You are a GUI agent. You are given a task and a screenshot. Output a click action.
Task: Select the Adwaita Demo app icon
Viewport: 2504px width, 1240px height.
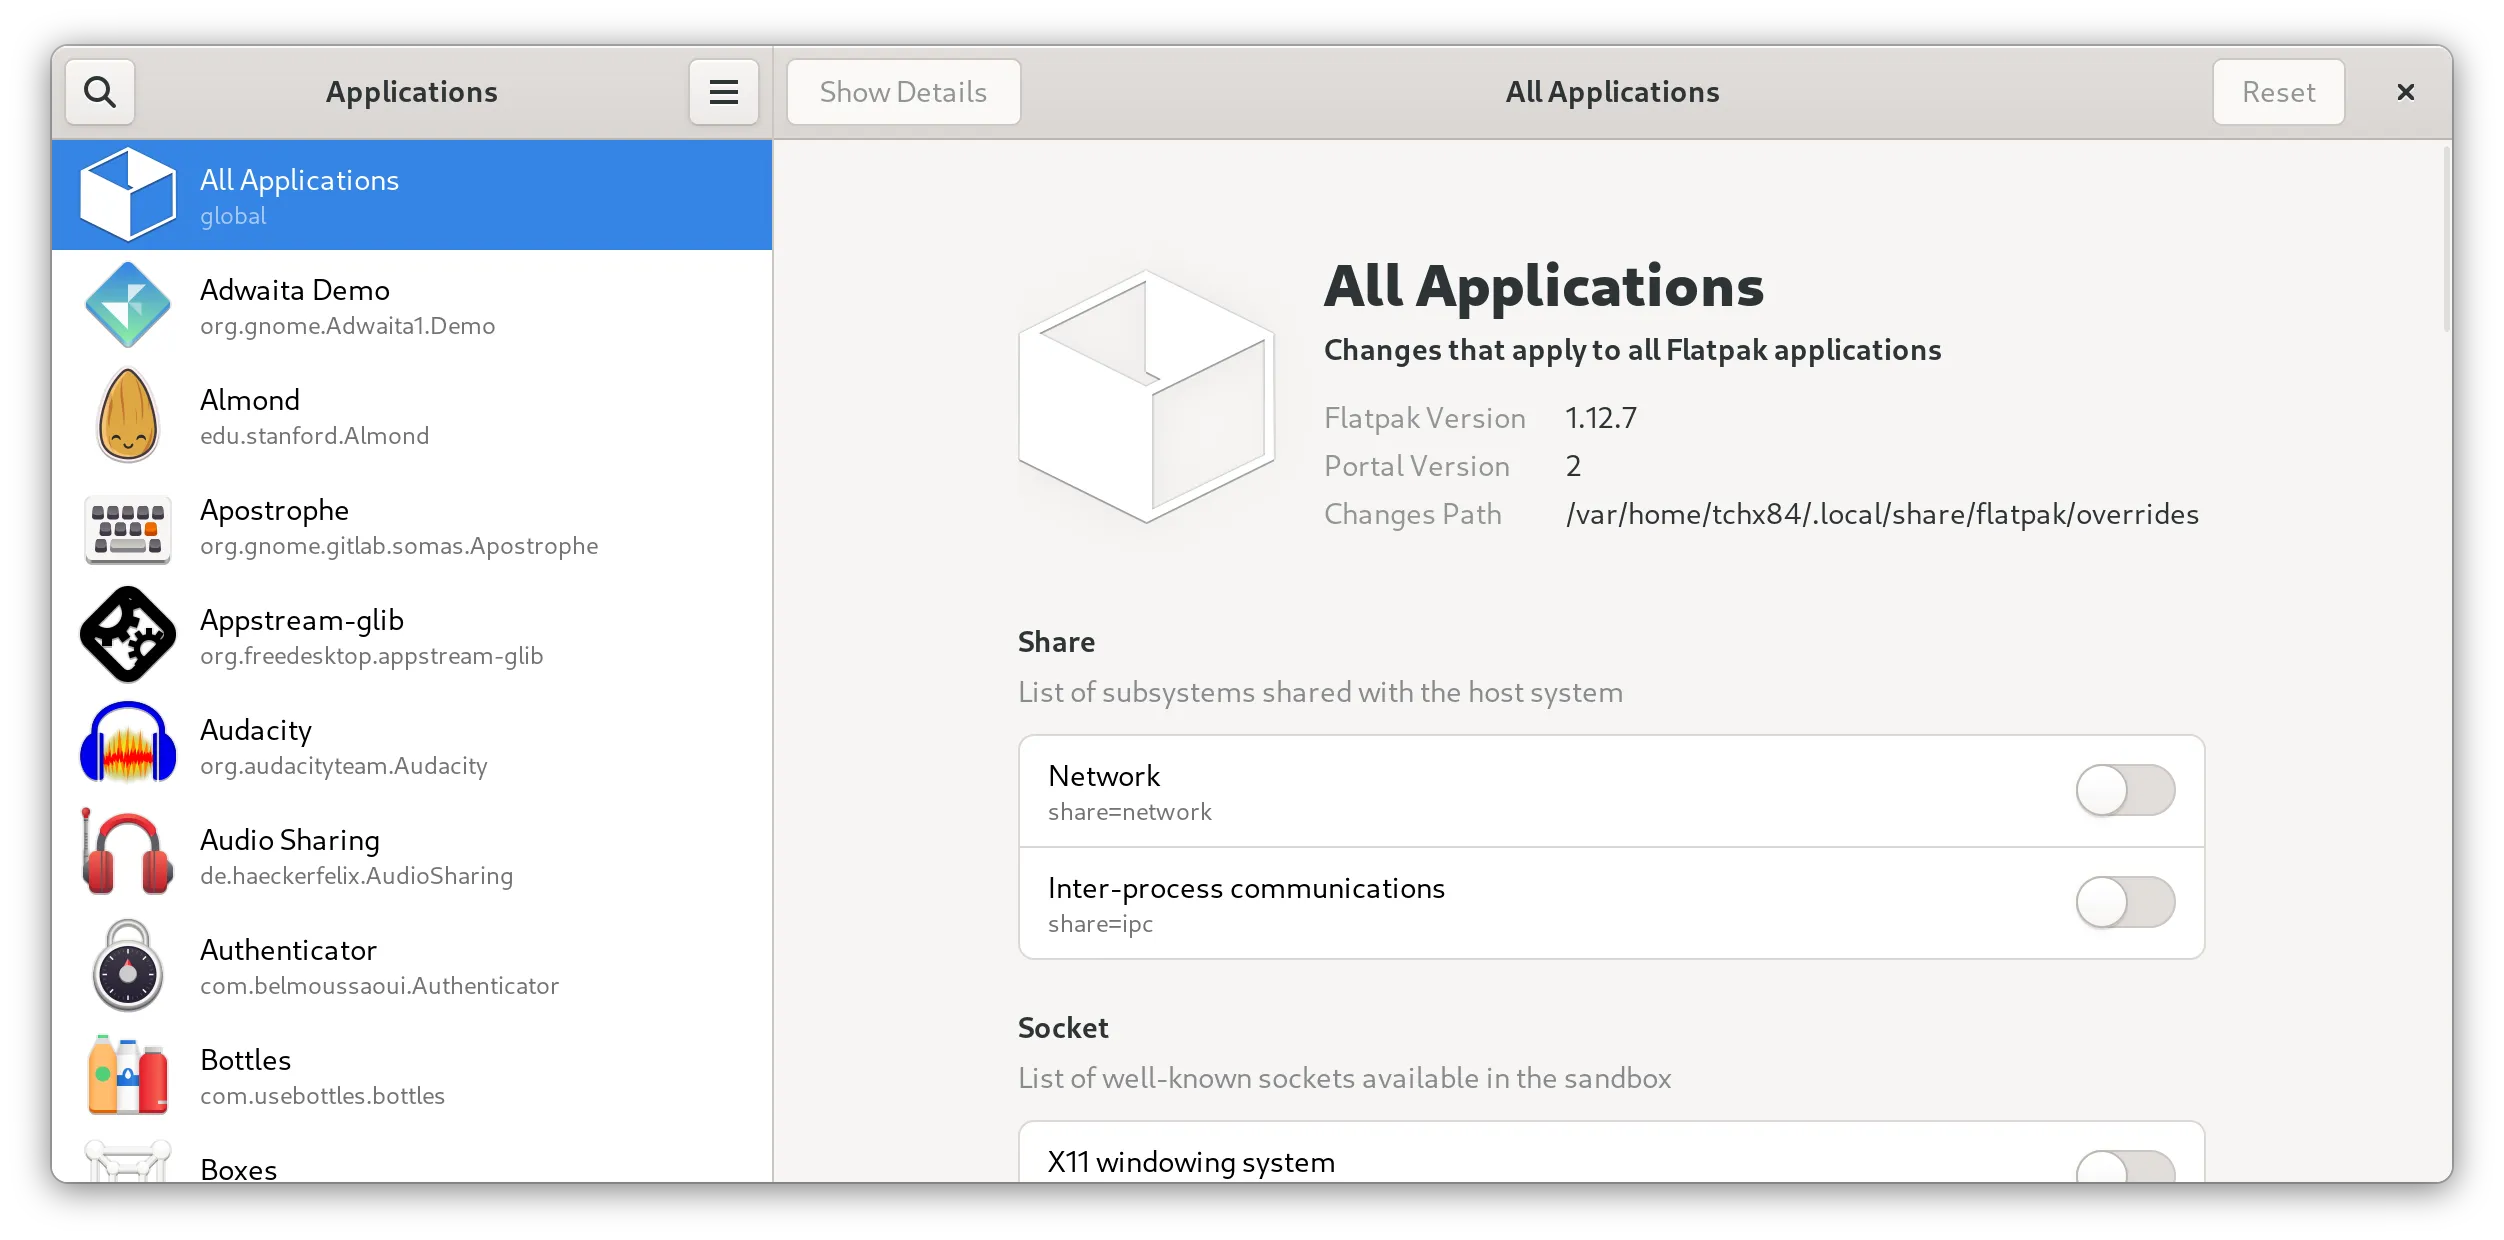tap(128, 305)
